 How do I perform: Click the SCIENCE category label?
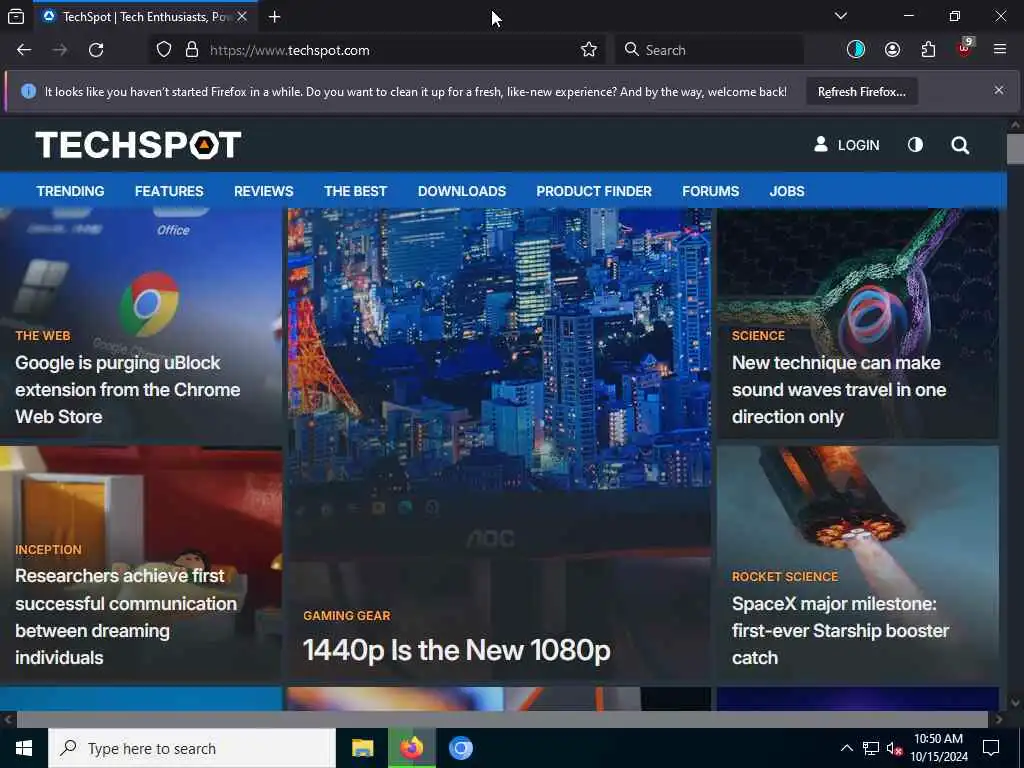point(758,336)
